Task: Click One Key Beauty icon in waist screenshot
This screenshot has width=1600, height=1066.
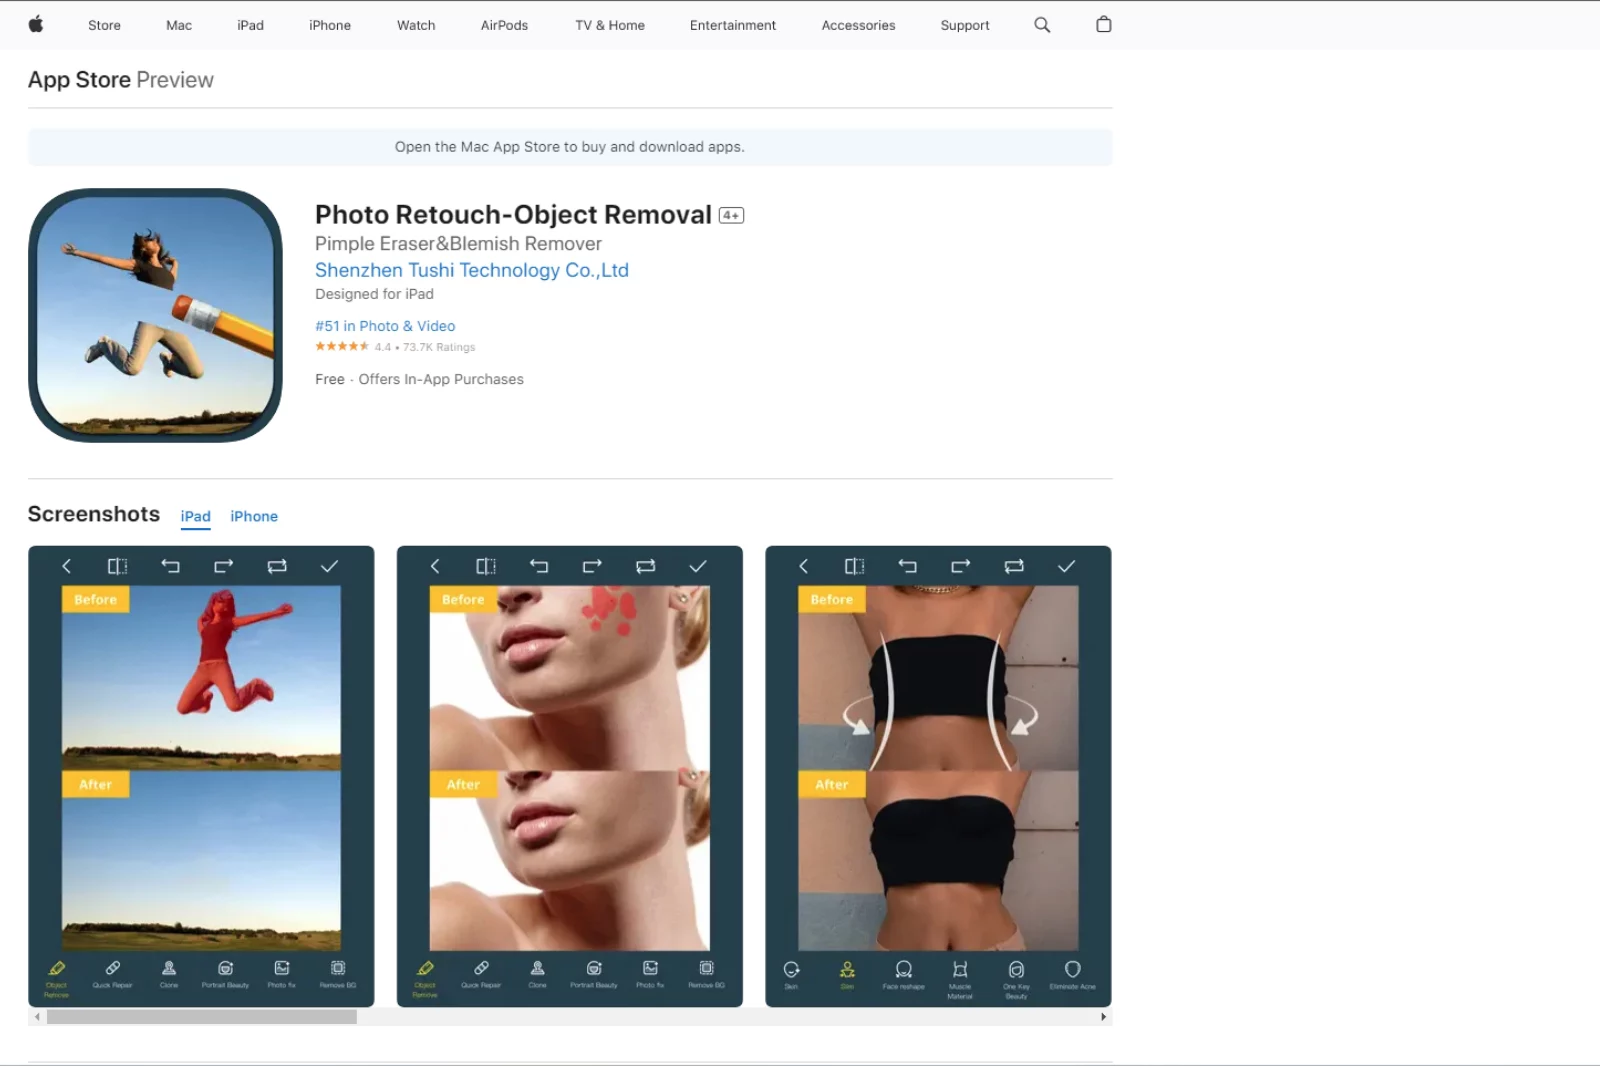Action: pos(1016,969)
